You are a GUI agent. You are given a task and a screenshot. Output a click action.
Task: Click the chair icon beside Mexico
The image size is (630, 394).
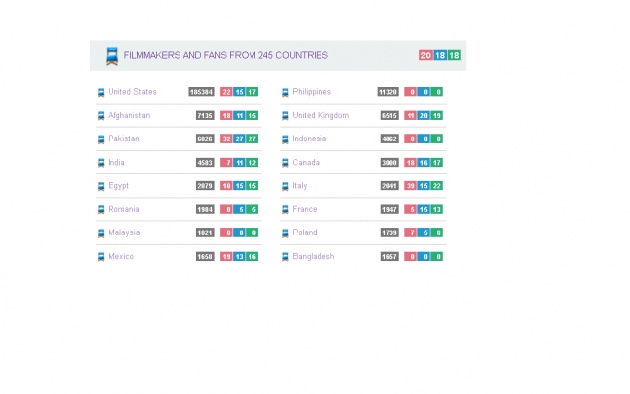(x=101, y=257)
